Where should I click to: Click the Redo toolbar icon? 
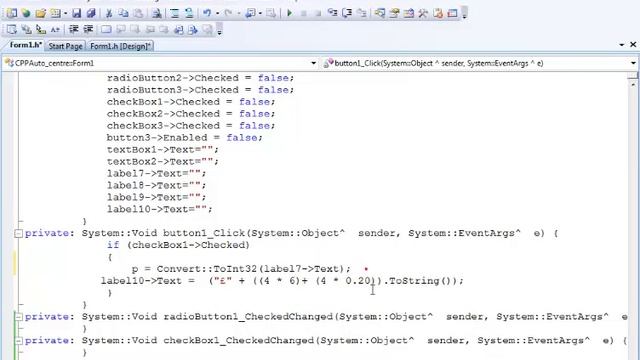click(228, 13)
